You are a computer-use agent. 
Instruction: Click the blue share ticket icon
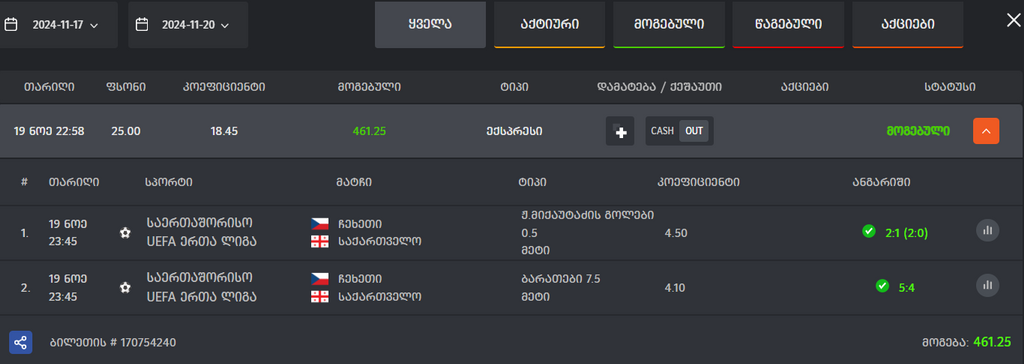21,342
